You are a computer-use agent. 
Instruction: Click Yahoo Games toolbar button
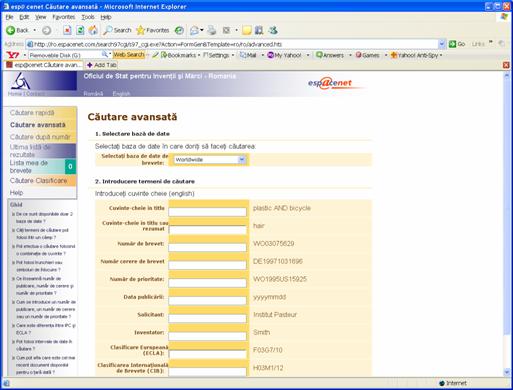[x=367, y=55]
